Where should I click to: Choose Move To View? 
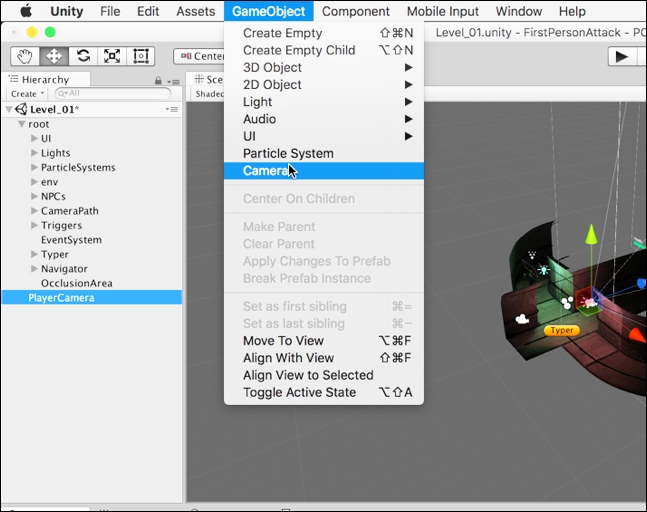pyautogui.click(x=324, y=341)
